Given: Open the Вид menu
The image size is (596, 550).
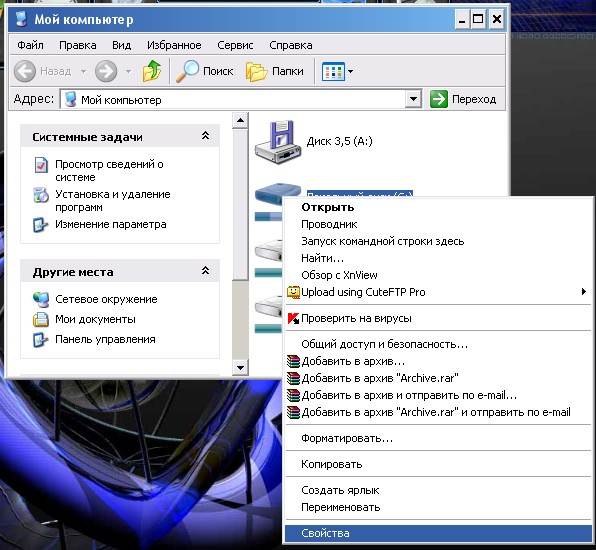Looking at the screenshot, I should point(121,45).
